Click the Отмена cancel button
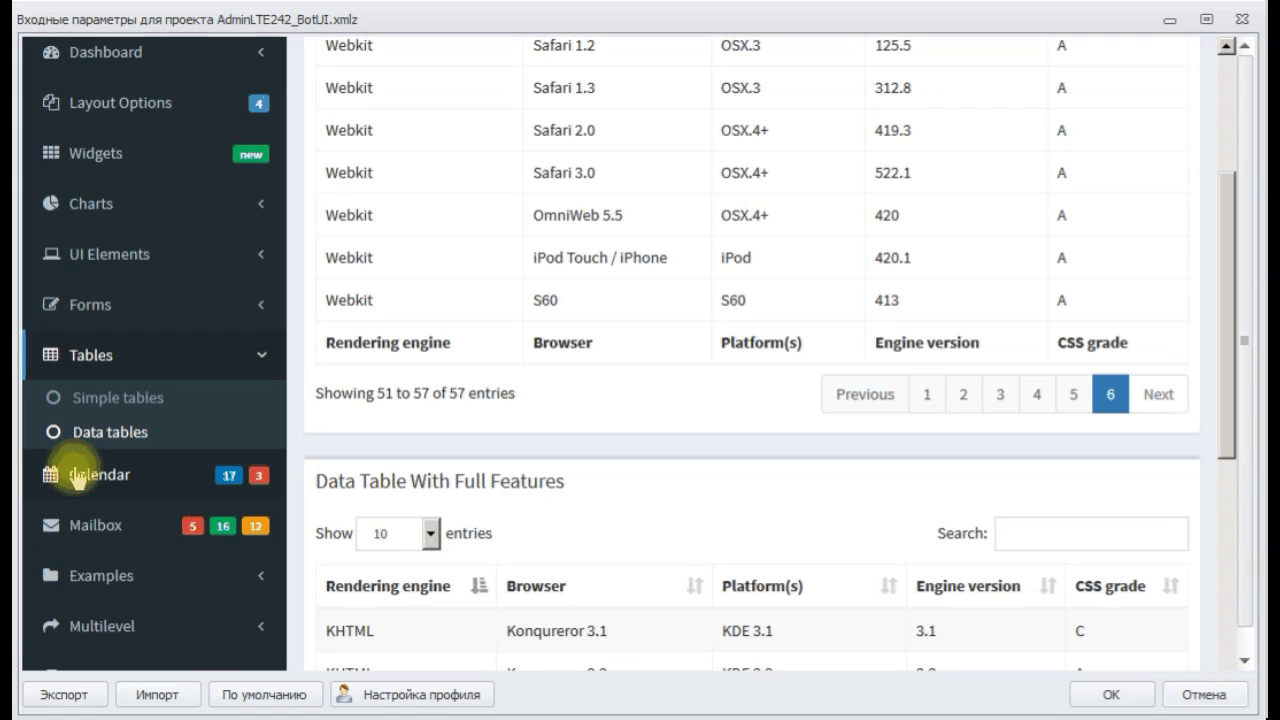 tap(1204, 695)
